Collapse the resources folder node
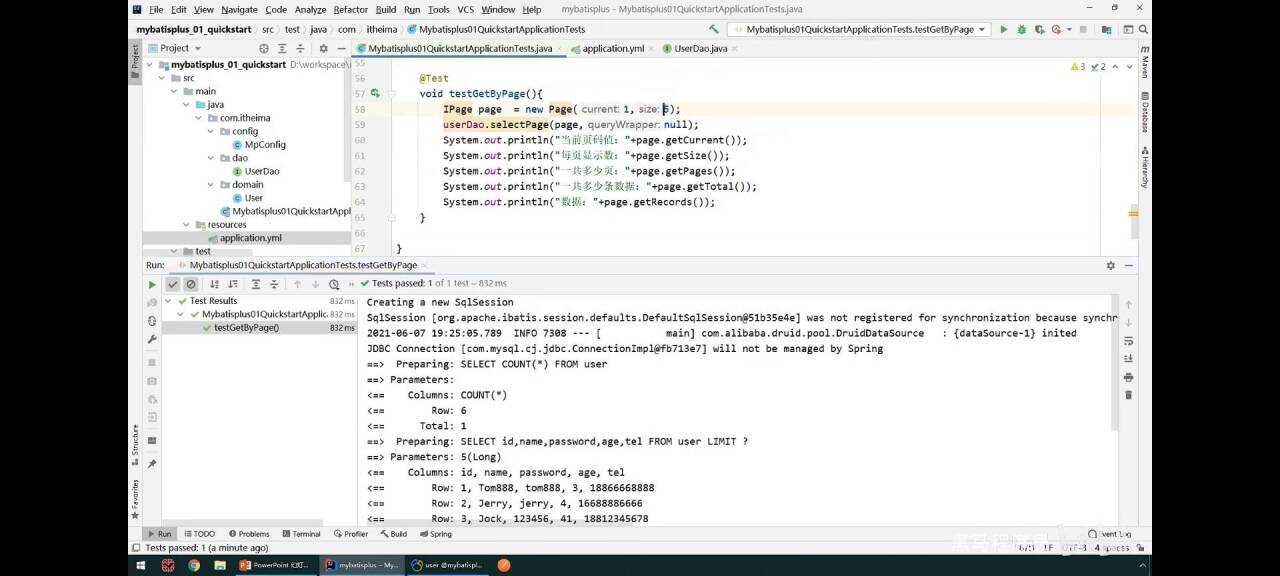This screenshot has width=1280, height=576. click(186, 225)
